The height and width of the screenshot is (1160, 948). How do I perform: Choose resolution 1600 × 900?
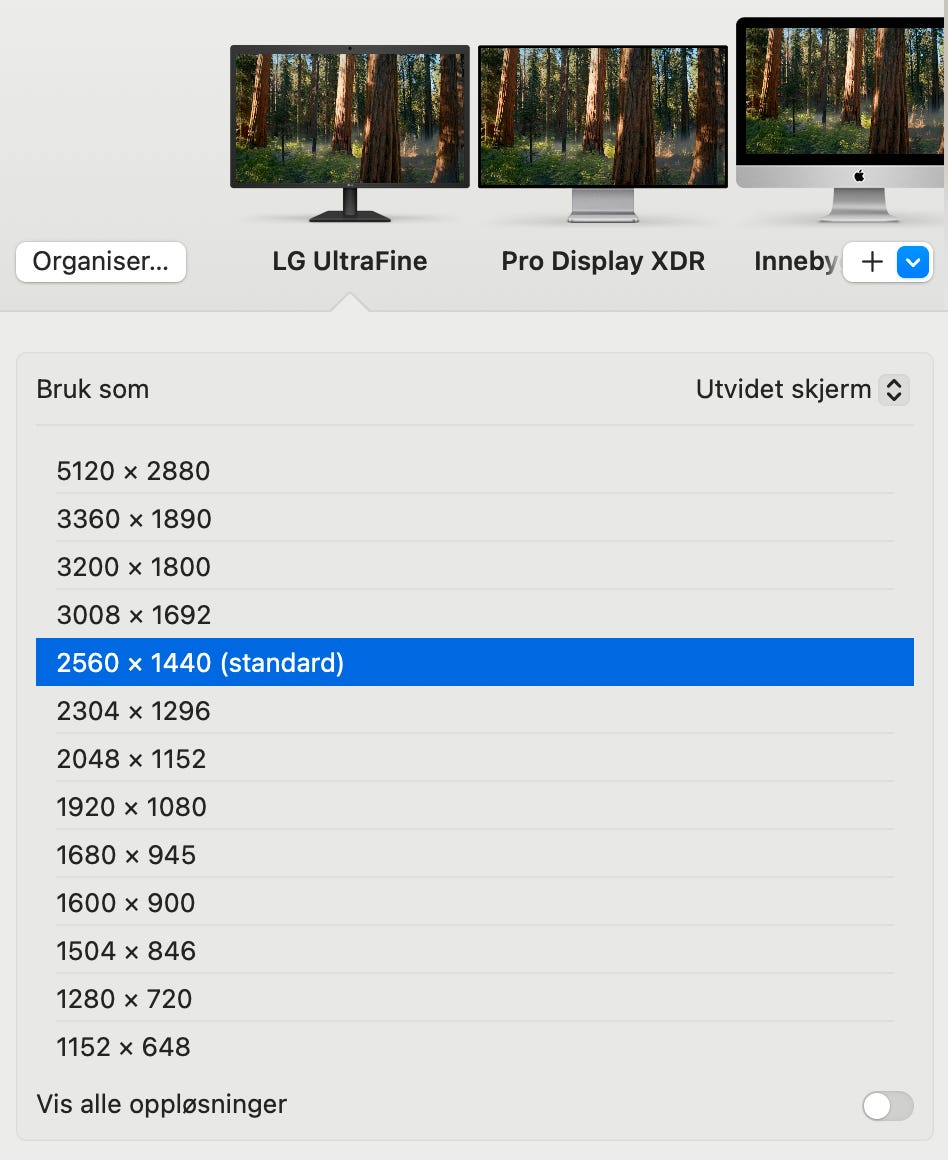[x=474, y=903]
